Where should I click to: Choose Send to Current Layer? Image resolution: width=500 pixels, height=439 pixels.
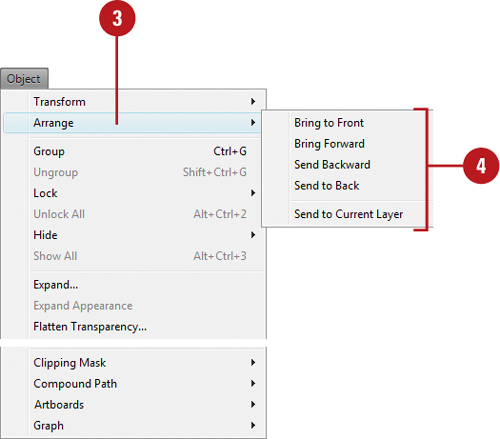tap(348, 214)
